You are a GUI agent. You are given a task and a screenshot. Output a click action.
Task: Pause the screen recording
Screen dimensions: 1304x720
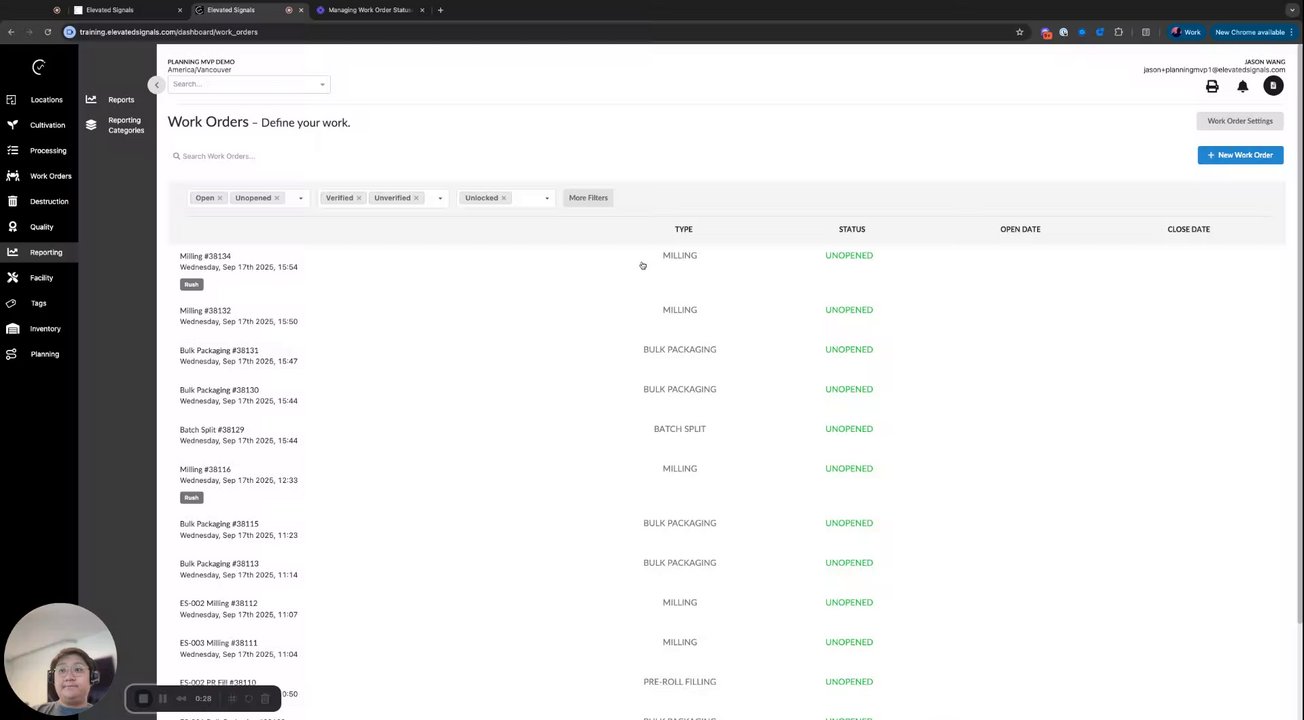point(162,699)
